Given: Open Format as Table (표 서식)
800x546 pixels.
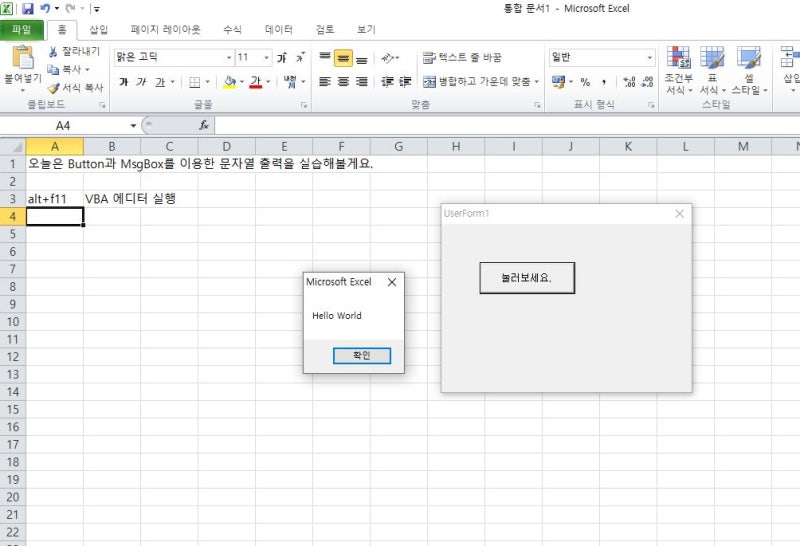Looking at the screenshot, I should [x=712, y=70].
